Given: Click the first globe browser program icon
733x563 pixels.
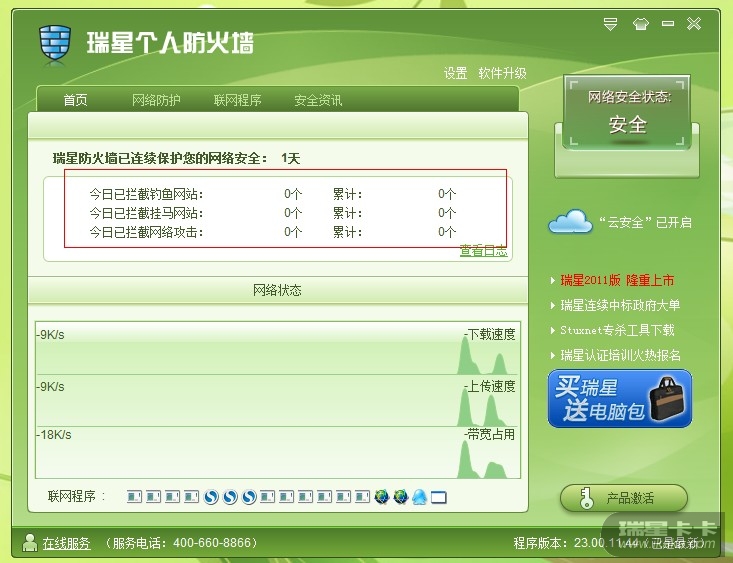Looking at the screenshot, I should tap(381, 497).
